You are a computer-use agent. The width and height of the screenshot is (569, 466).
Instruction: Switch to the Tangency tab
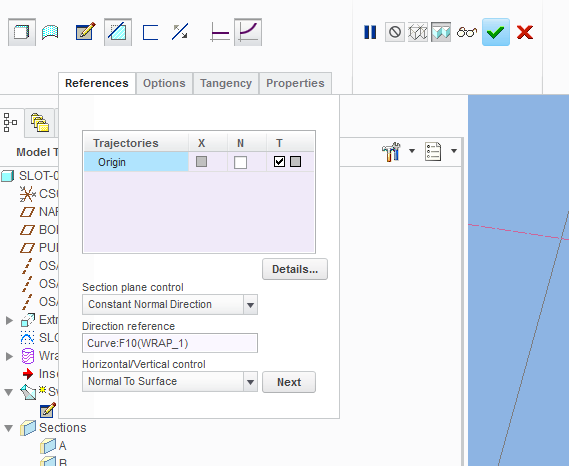coord(226,83)
